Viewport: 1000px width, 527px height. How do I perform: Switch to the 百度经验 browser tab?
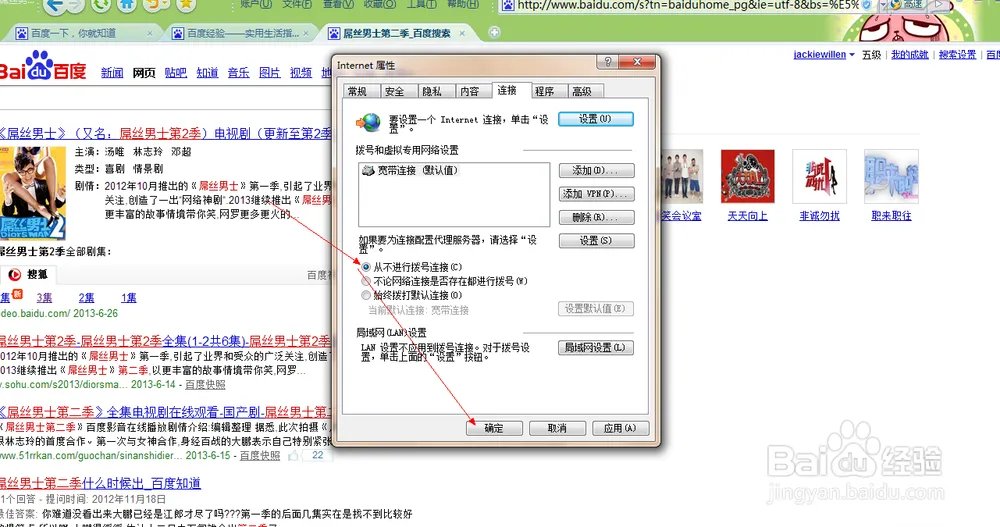pos(237,33)
